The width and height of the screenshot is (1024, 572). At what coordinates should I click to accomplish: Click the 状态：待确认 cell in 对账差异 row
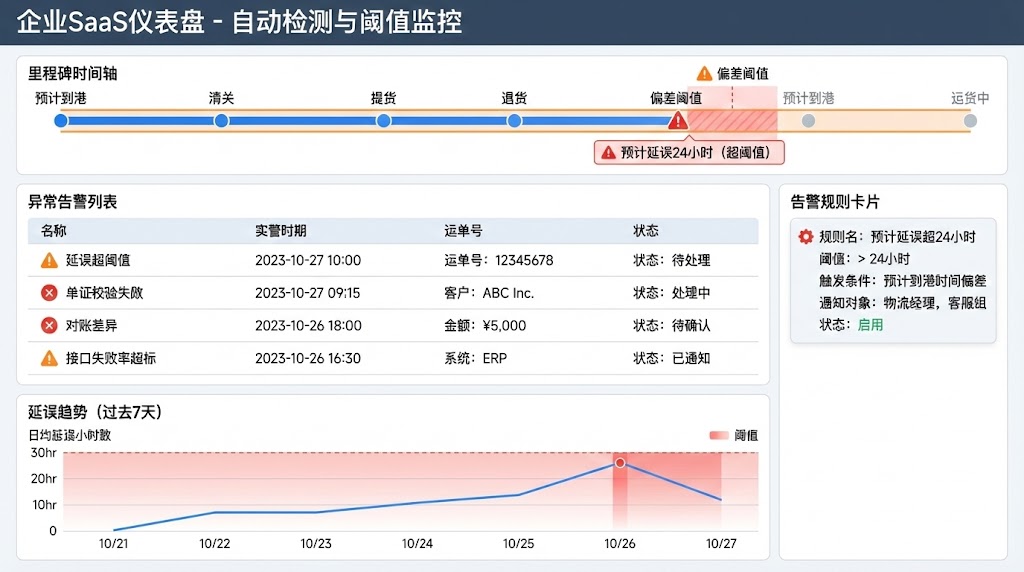[671, 325]
